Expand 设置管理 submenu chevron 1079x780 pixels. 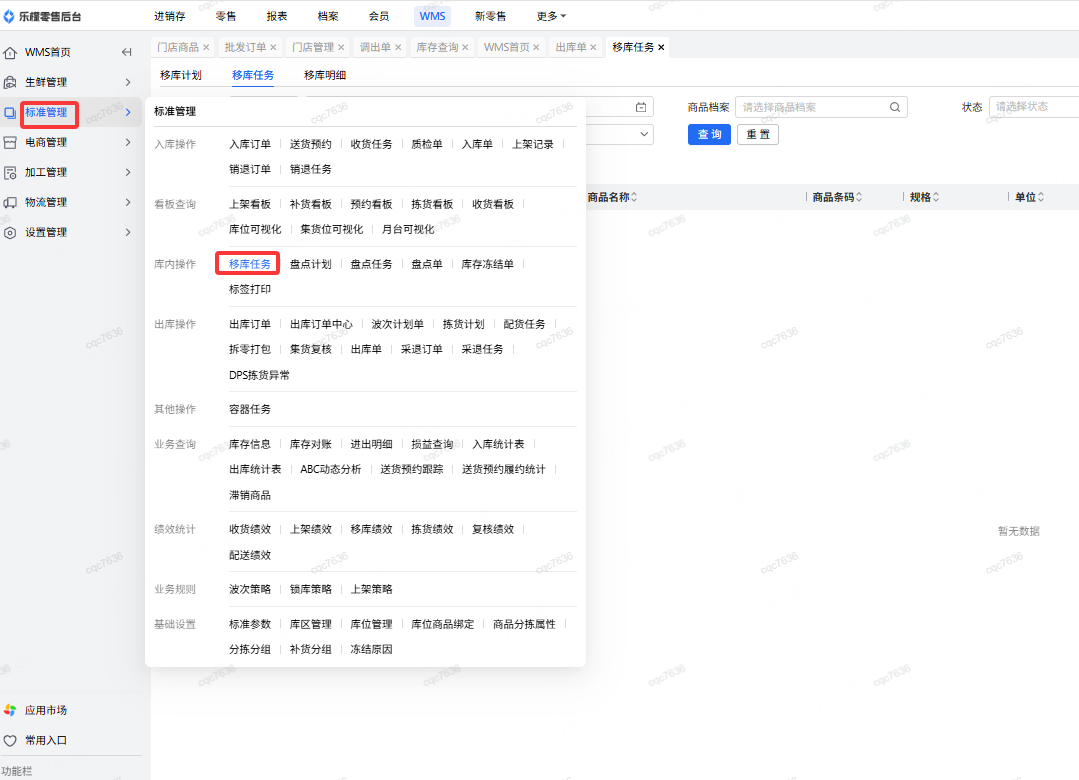tap(128, 233)
